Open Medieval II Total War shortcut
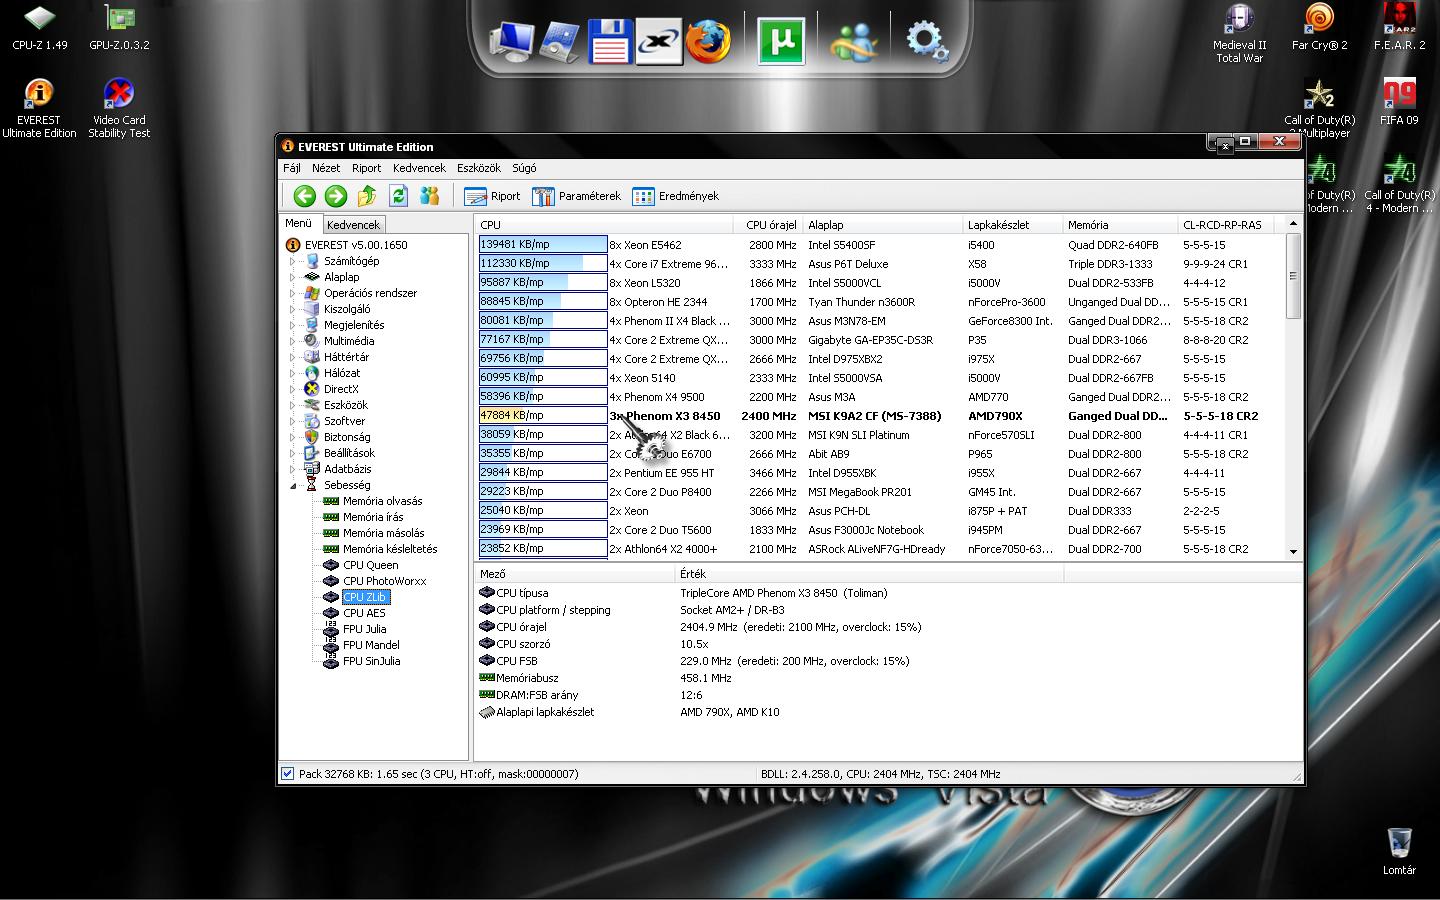This screenshot has width=1440, height=900. 1240,34
